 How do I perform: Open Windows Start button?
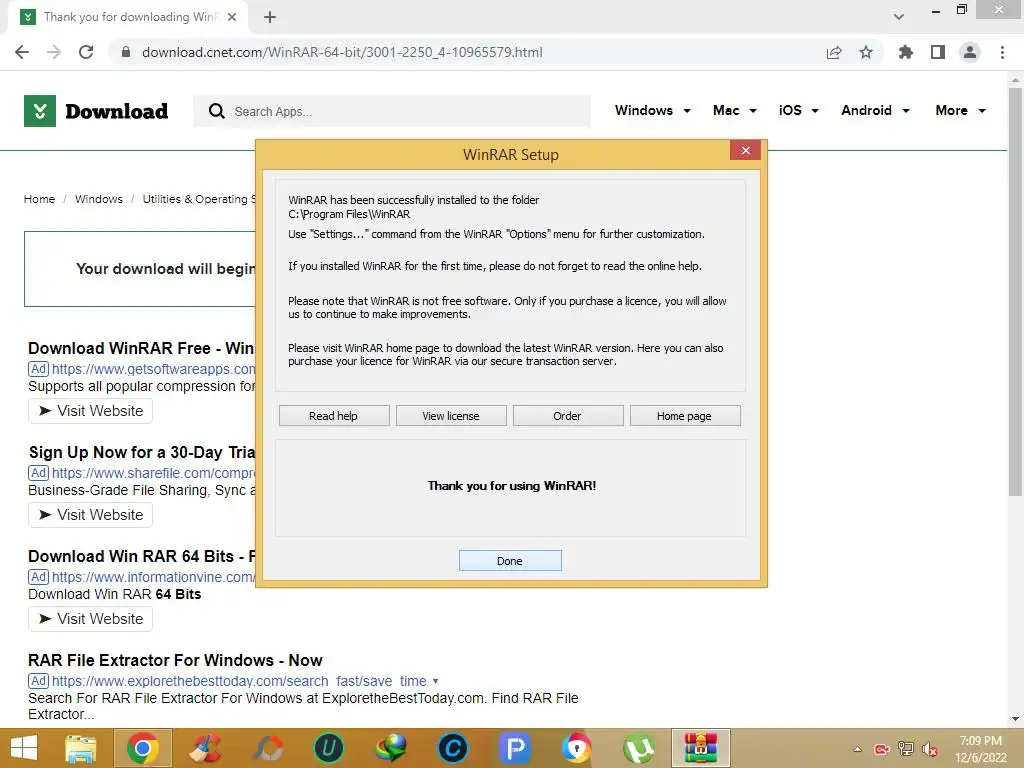click(x=24, y=748)
